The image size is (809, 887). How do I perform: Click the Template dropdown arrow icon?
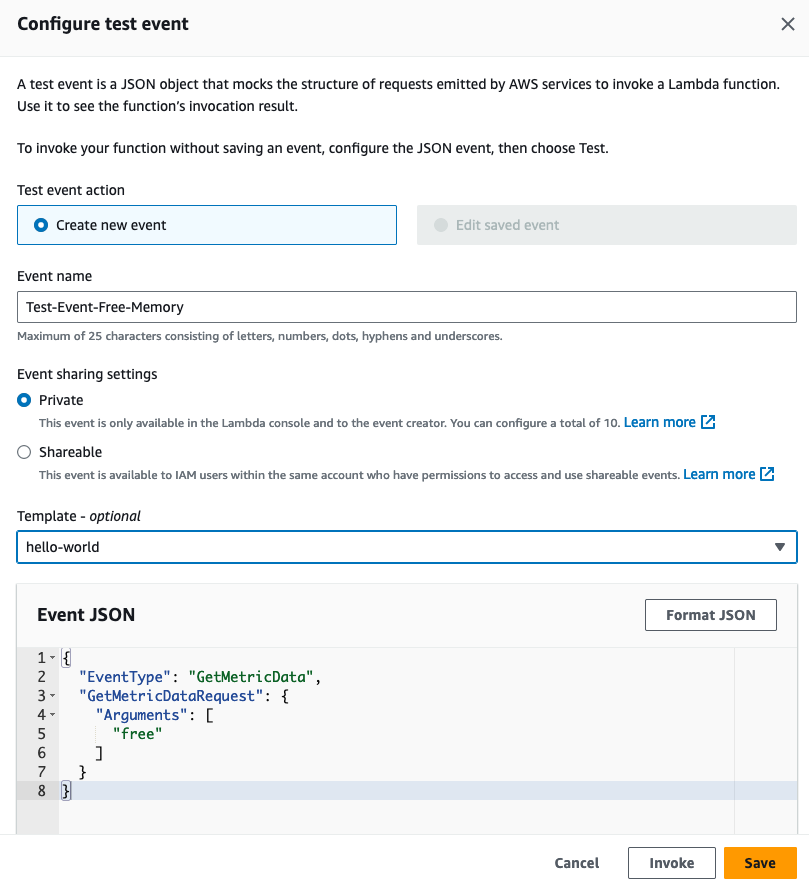point(780,547)
